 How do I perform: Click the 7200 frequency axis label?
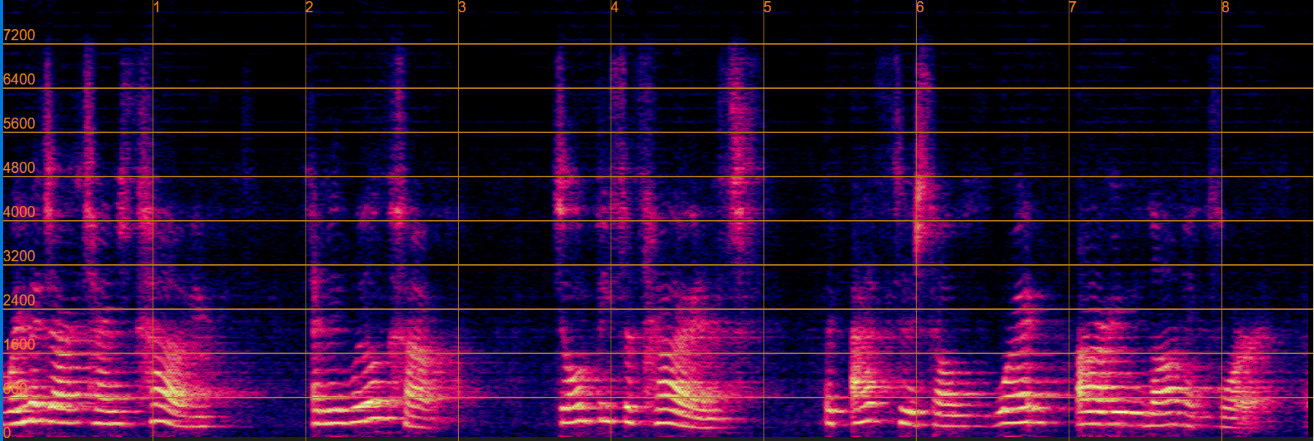(20, 35)
